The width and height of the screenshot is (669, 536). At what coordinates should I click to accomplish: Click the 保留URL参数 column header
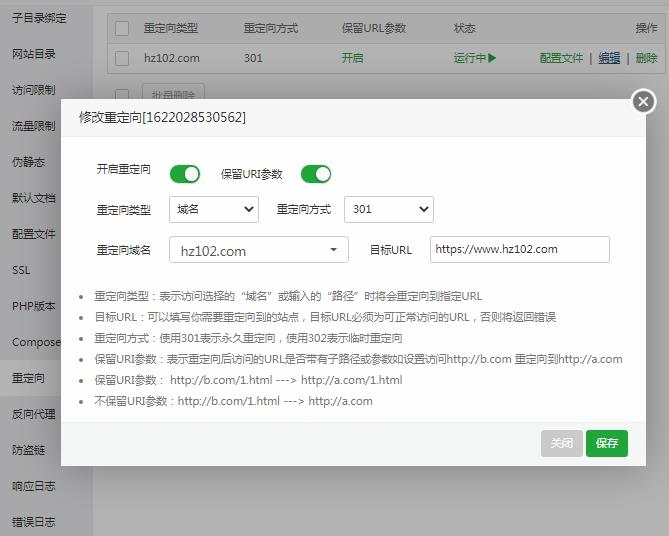pos(374,29)
